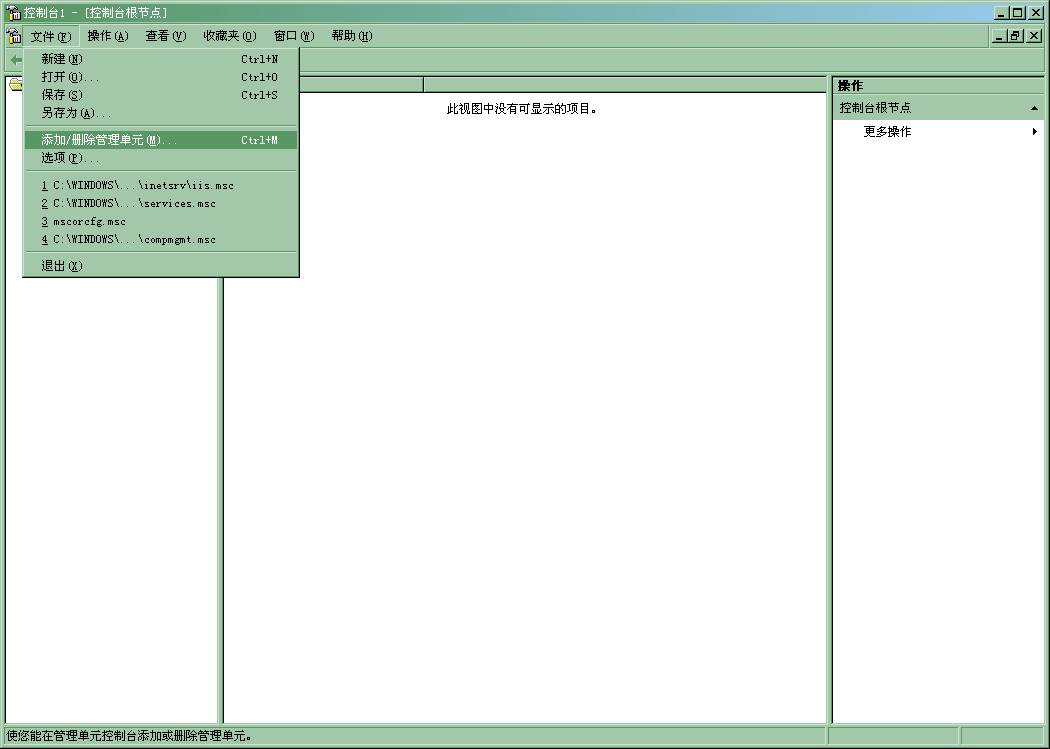The width and height of the screenshot is (1050, 749).
Task: Minimize the inner console child window
Action: (x=999, y=36)
